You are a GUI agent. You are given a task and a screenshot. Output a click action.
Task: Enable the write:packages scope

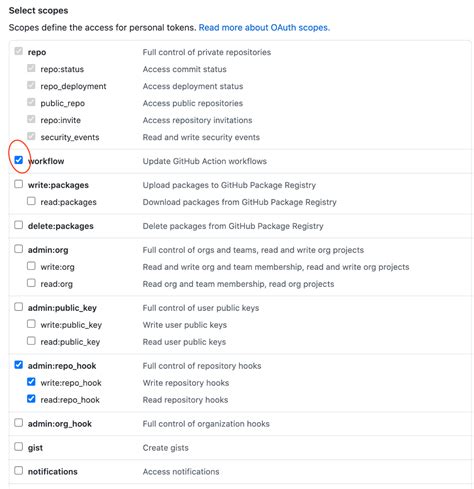point(19,184)
